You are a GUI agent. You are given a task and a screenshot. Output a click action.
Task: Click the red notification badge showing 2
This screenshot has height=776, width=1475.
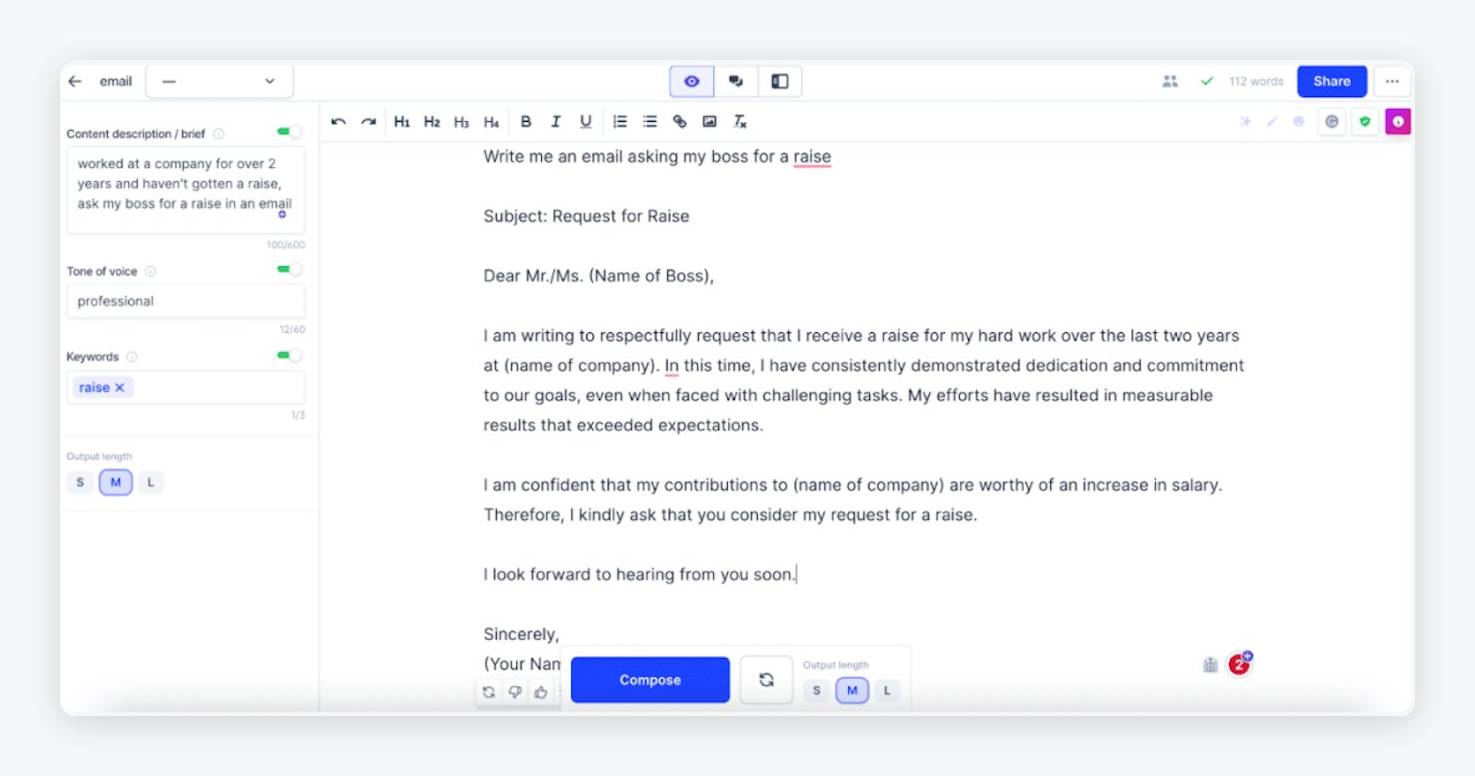pos(1240,664)
